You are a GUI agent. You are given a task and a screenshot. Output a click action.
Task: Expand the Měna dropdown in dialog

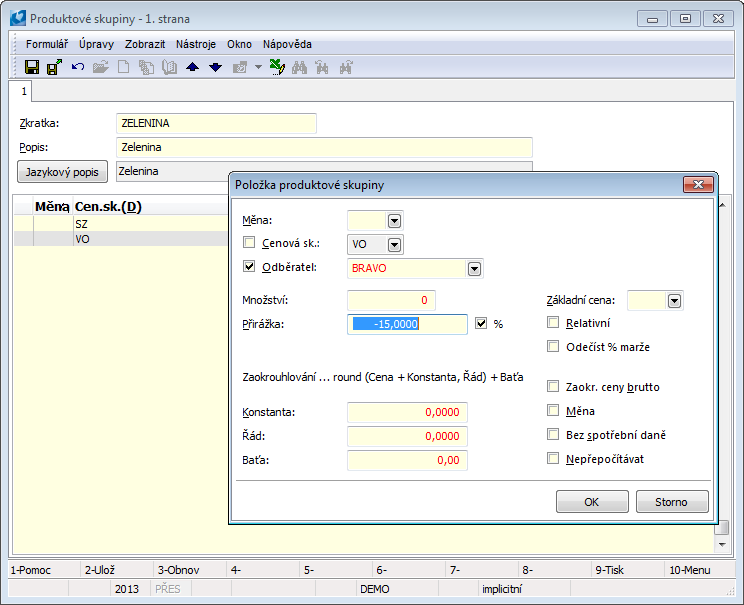(394, 220)
